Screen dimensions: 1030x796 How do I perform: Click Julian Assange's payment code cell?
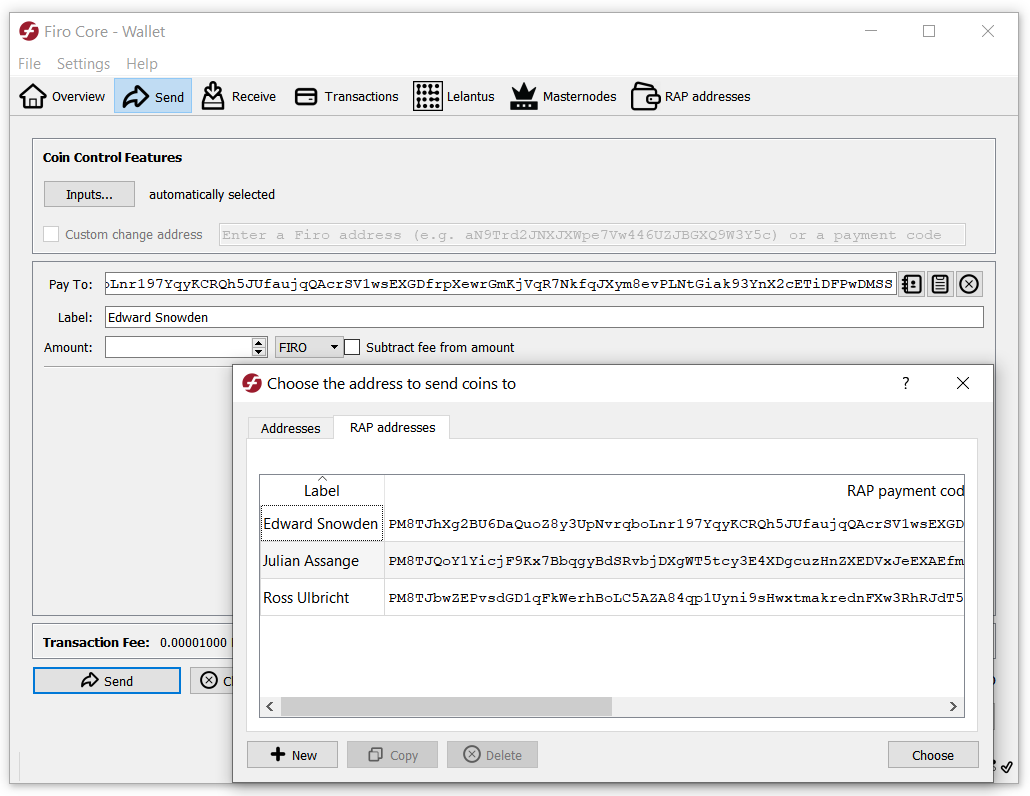(x=675, y=560)
